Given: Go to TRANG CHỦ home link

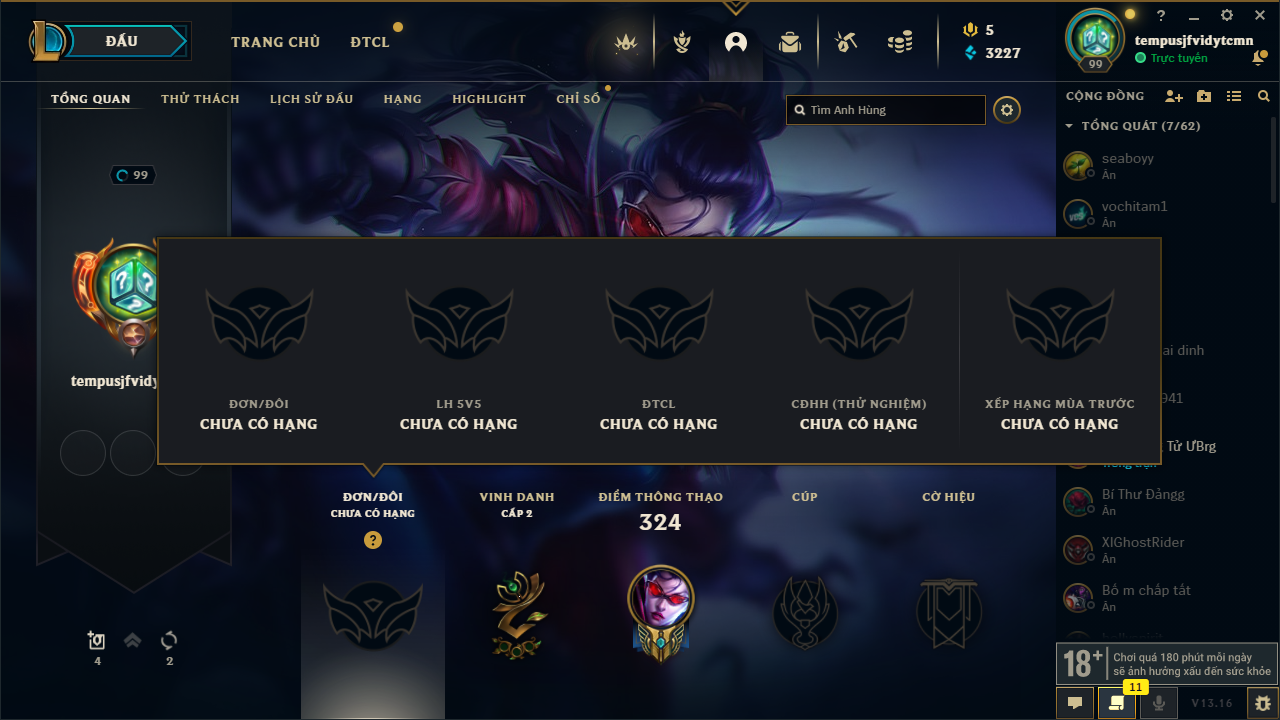Looking at the screenshot, I should click(x=275, y=42).
